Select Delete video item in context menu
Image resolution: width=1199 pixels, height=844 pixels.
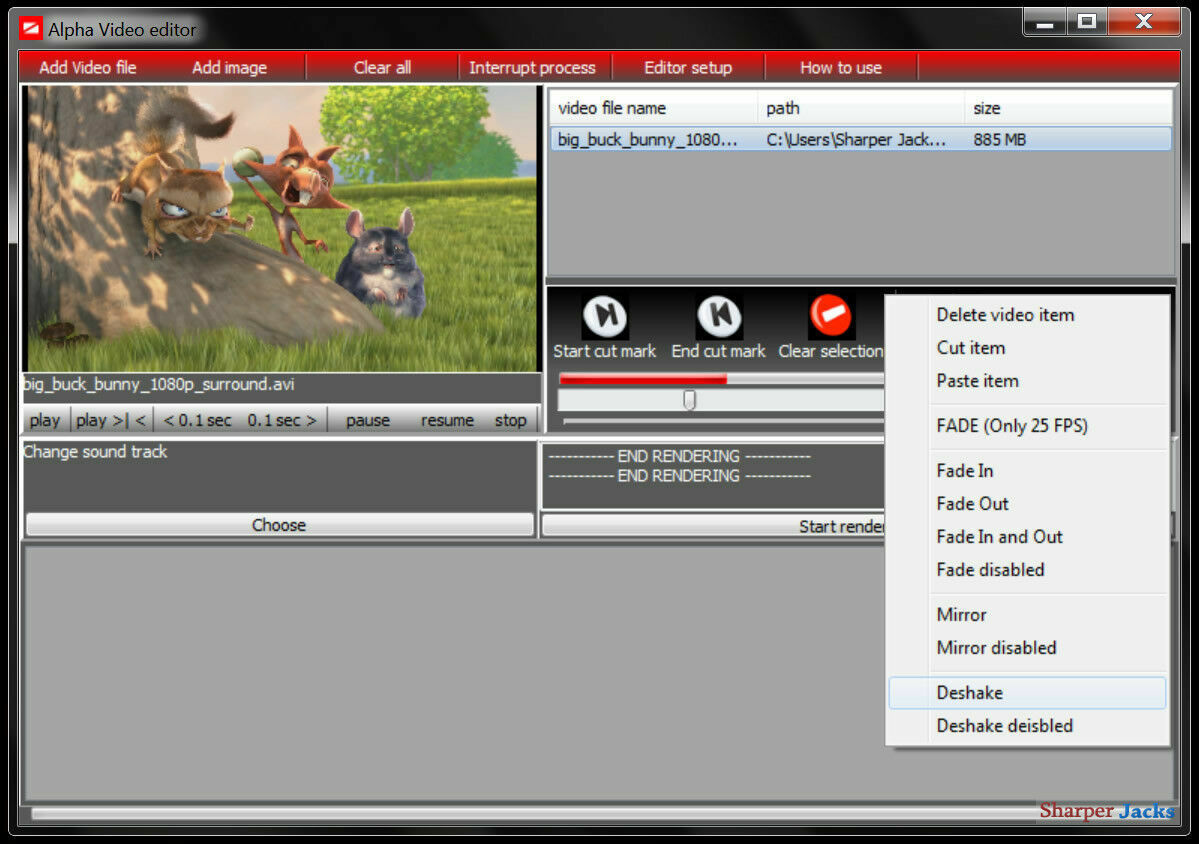click(x=1027, y=314)
